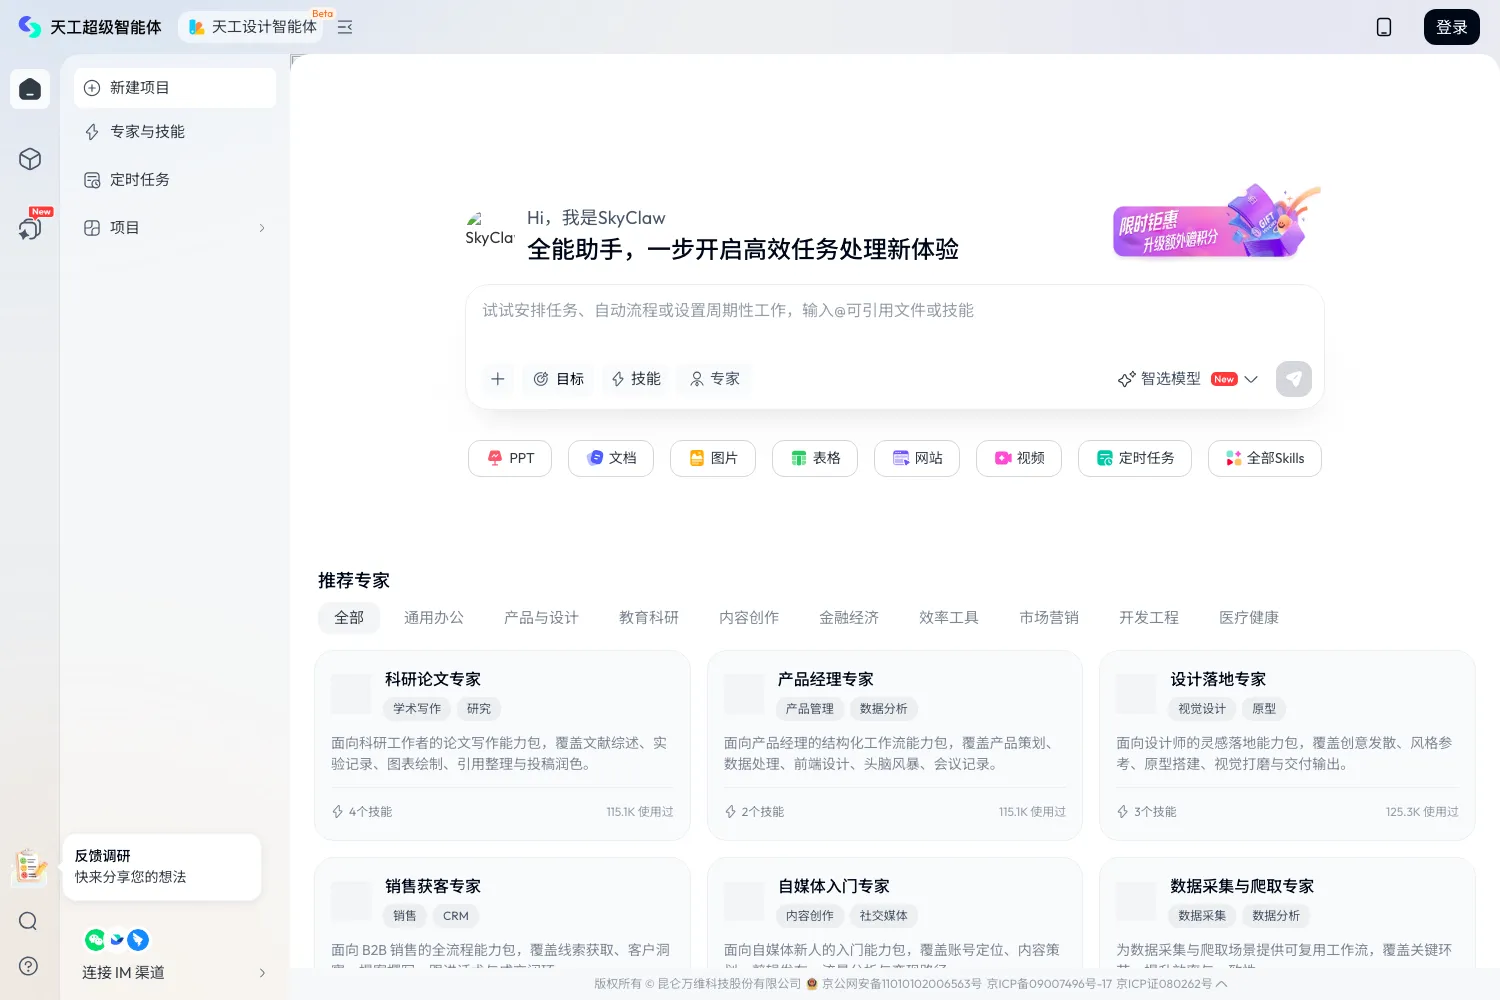Click the 反馈调研 feedback popup text

163,867
